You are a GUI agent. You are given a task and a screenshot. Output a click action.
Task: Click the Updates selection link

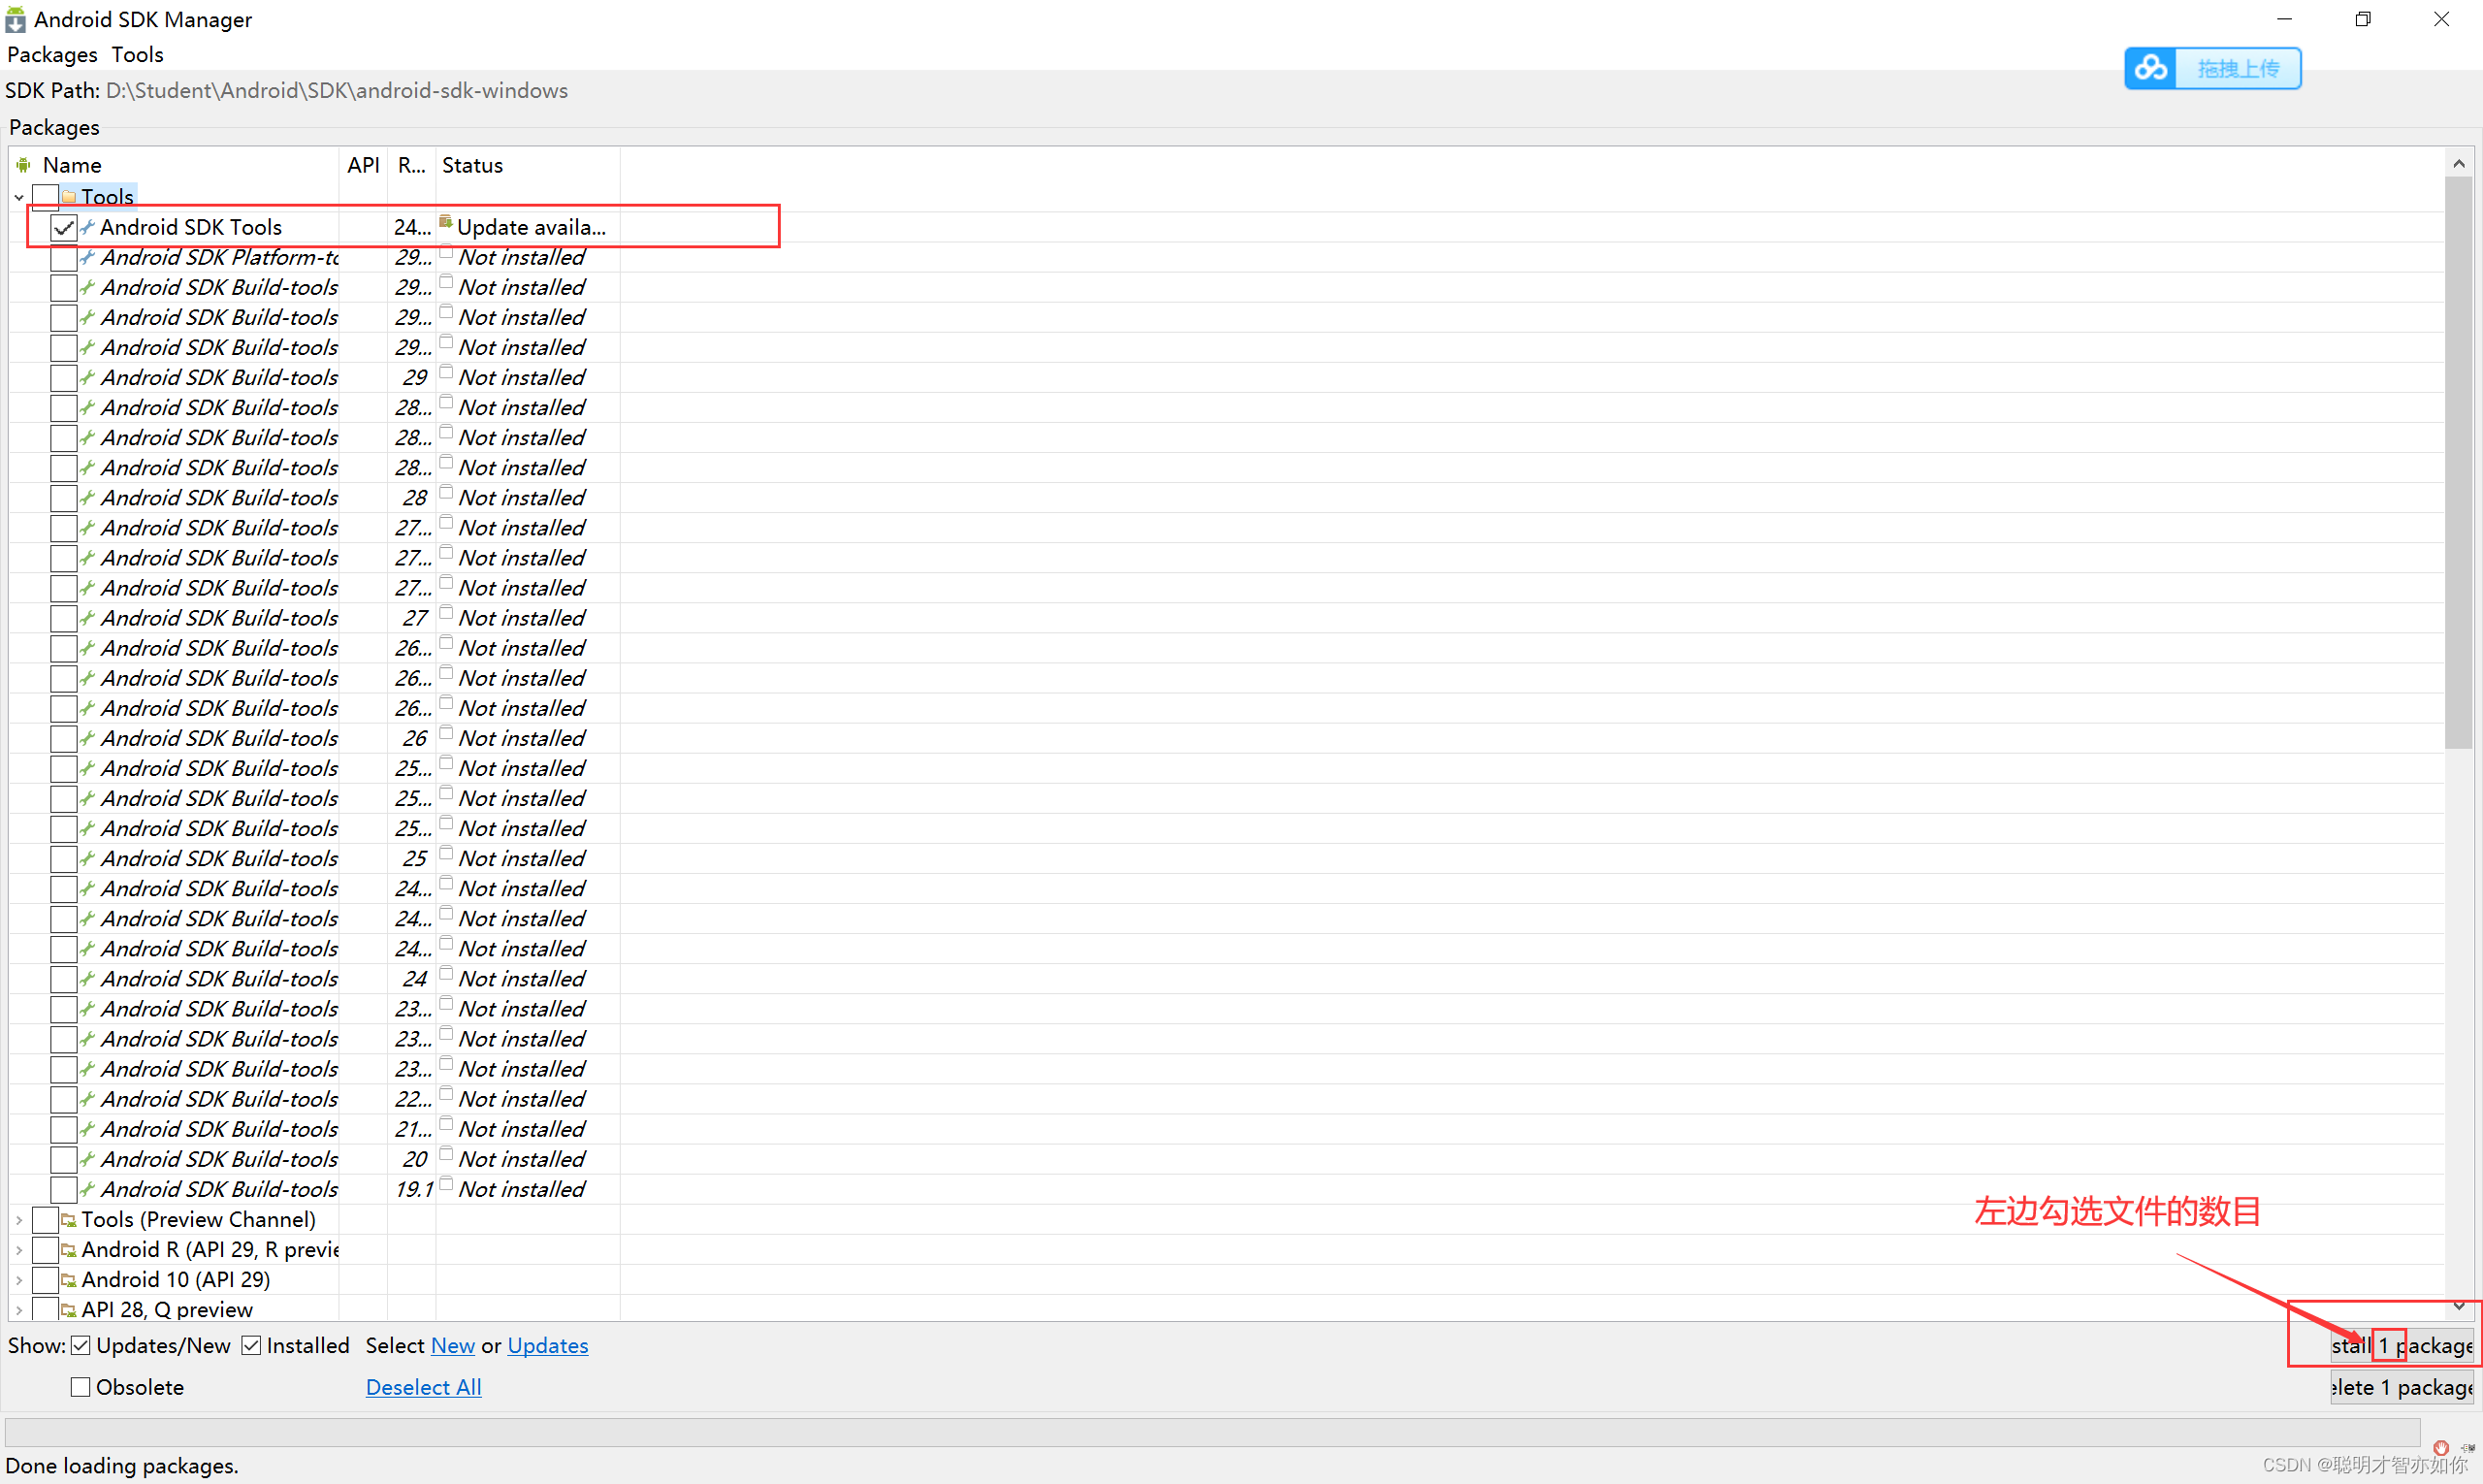click(x=548, y=1345)
